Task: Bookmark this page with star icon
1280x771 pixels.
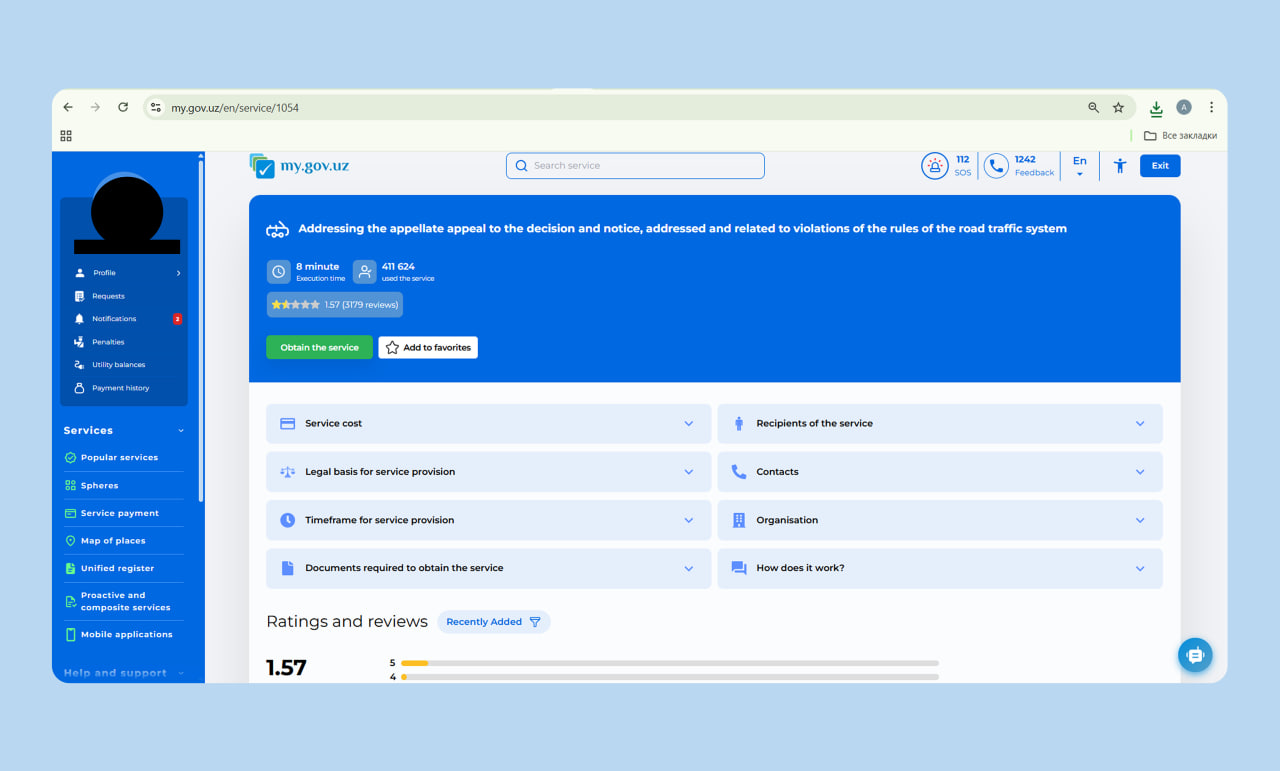Action: 1118,108
